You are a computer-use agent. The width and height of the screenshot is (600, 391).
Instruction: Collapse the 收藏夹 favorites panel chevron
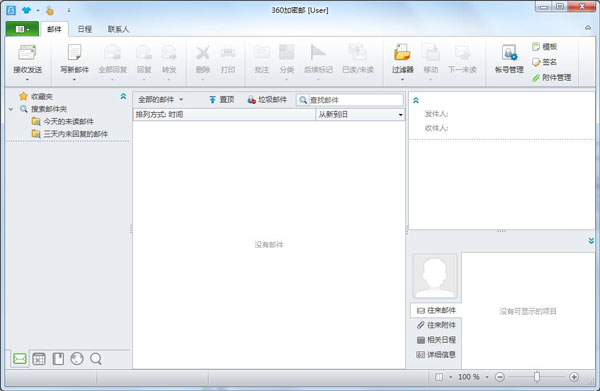point(123,96)
